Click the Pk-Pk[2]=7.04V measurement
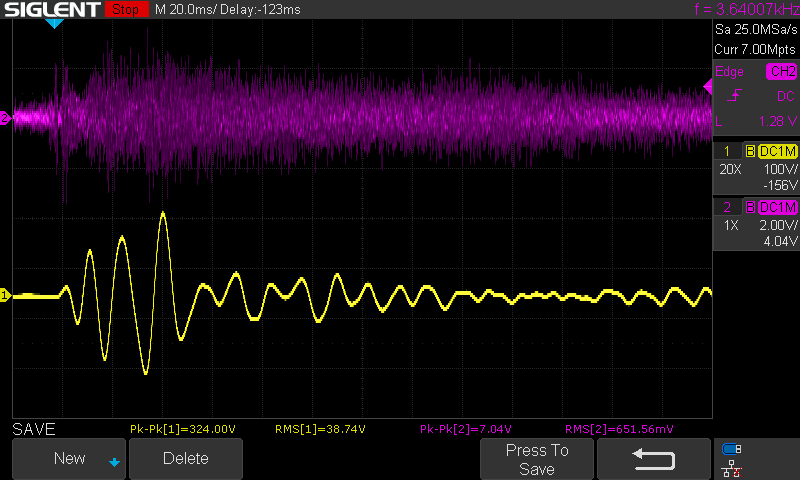The width and height of the screenshot is (800, 480). pos(465,429)
